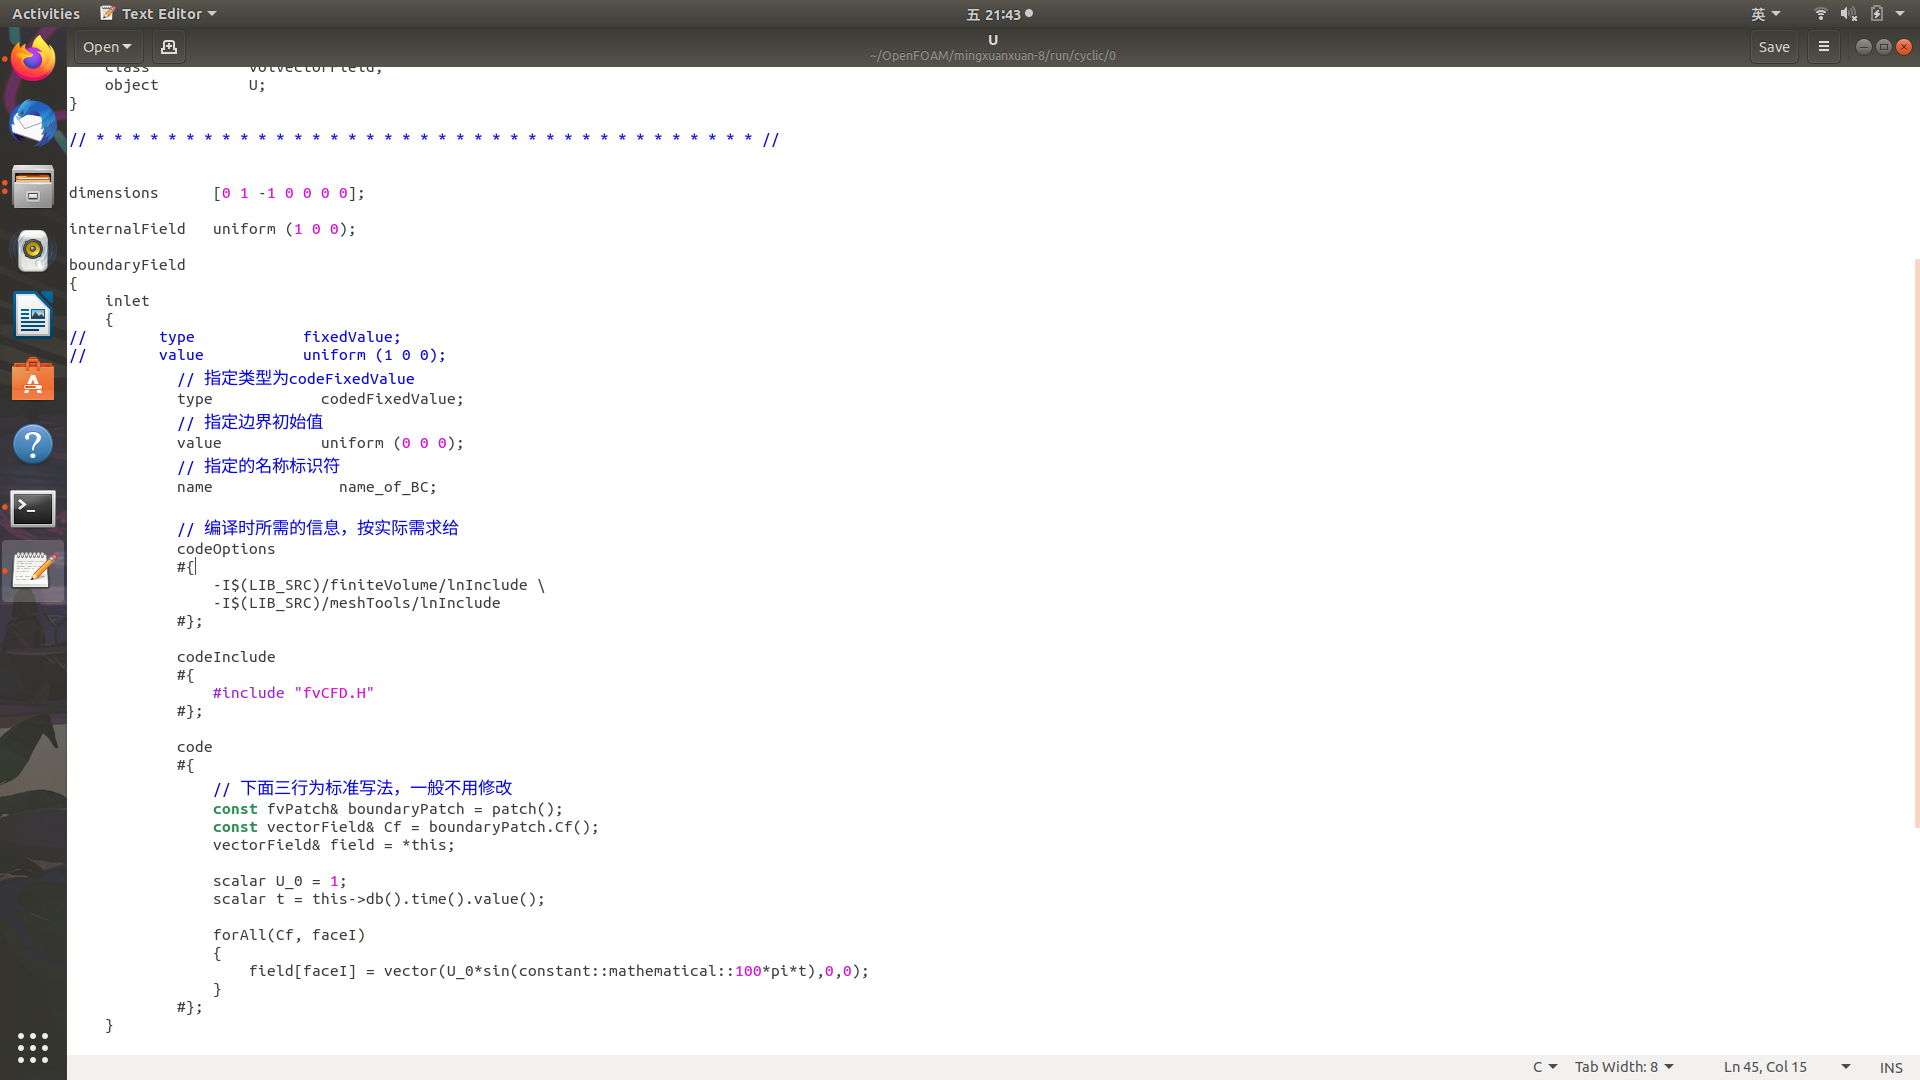Screen dimensions: 1920x1080
Task: Open the Open file dropdown
Action: (107, 47)
